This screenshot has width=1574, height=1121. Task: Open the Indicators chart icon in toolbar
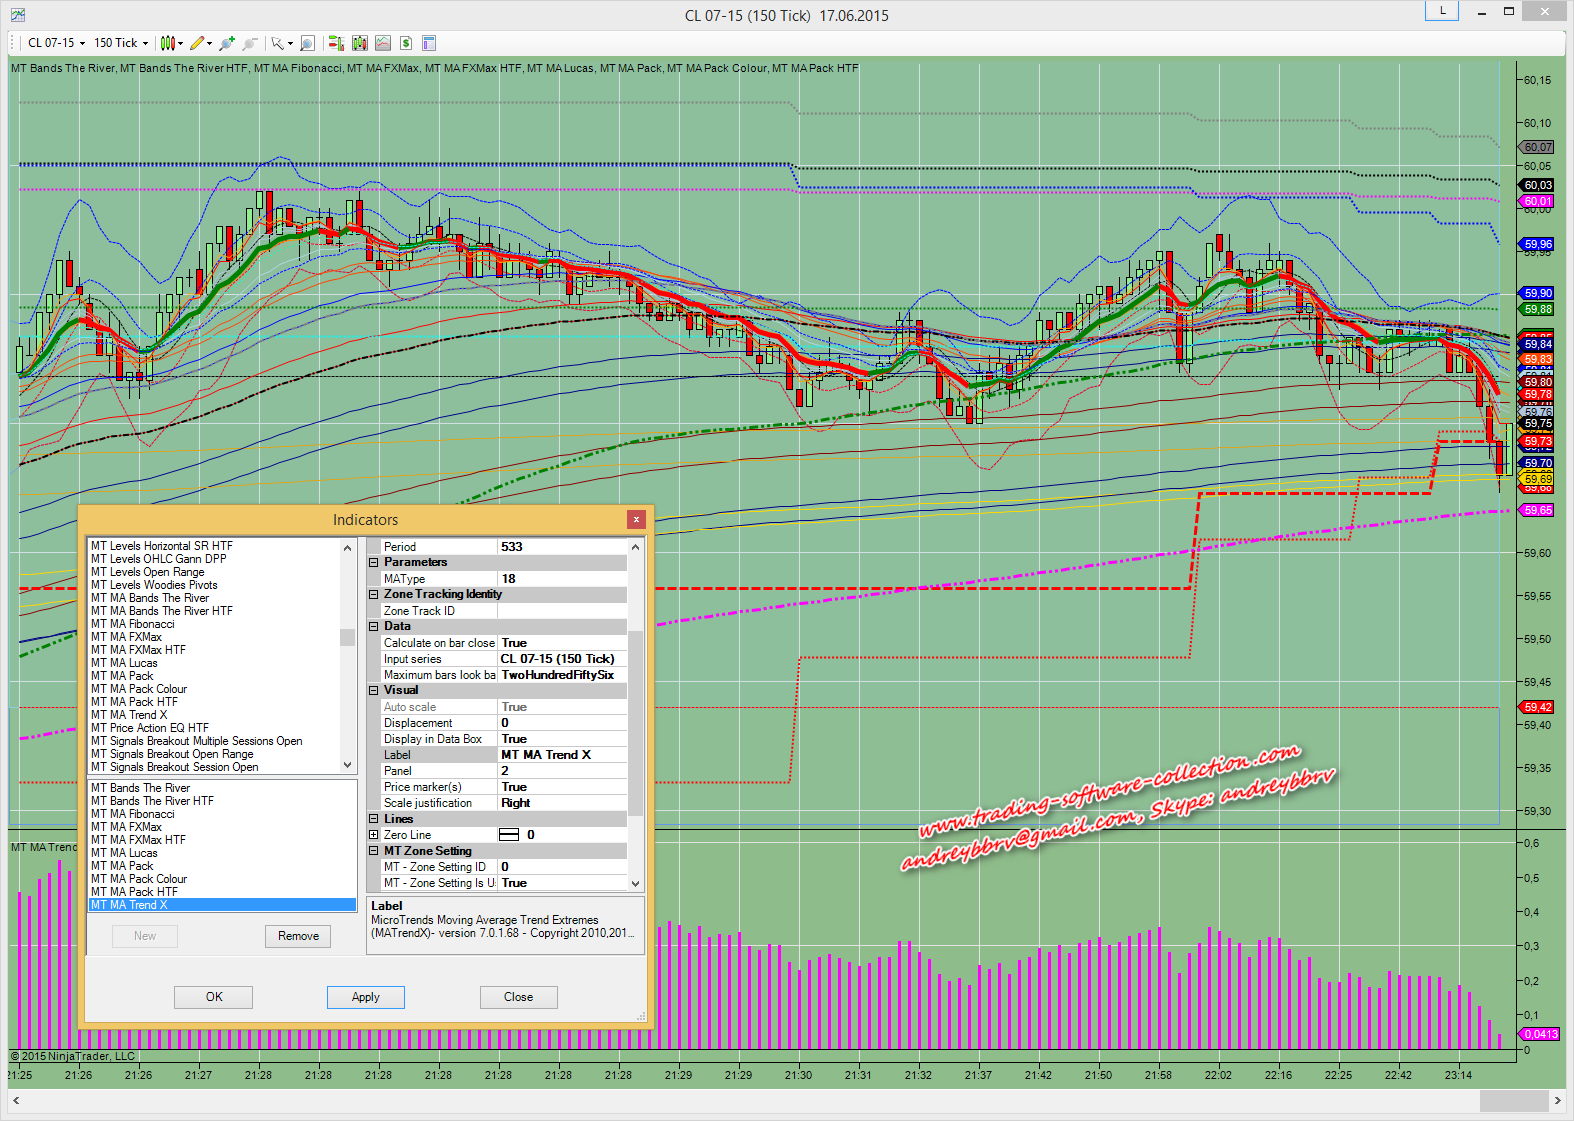tap(383, 43)
